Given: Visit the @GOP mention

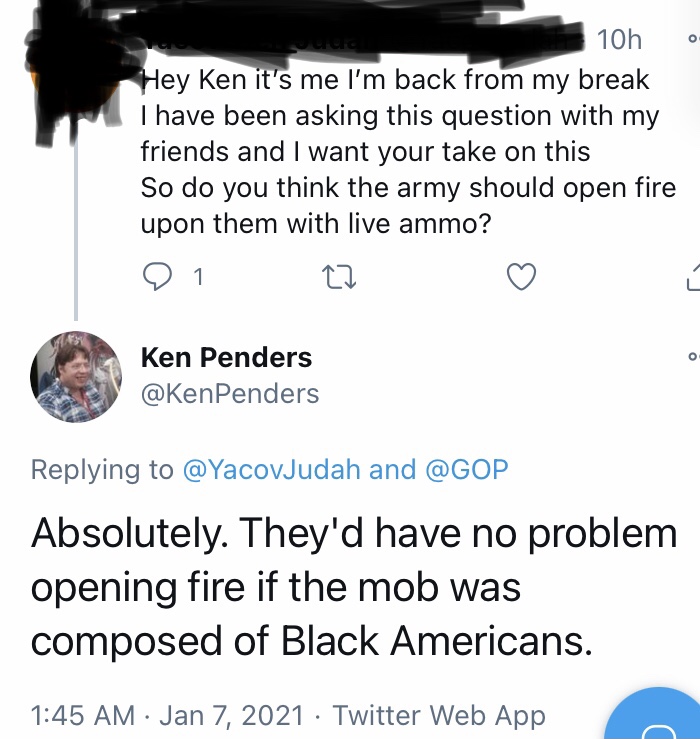Looking at the screenshot, I should (467, 469).
